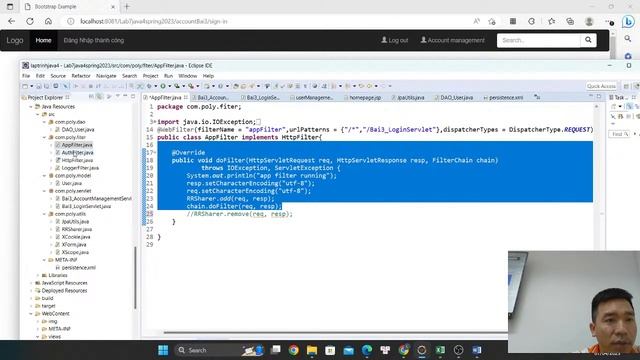Screen dimensions: 640x360
Task: Collapse all in Project Explorer
Action: click(91, 97)
